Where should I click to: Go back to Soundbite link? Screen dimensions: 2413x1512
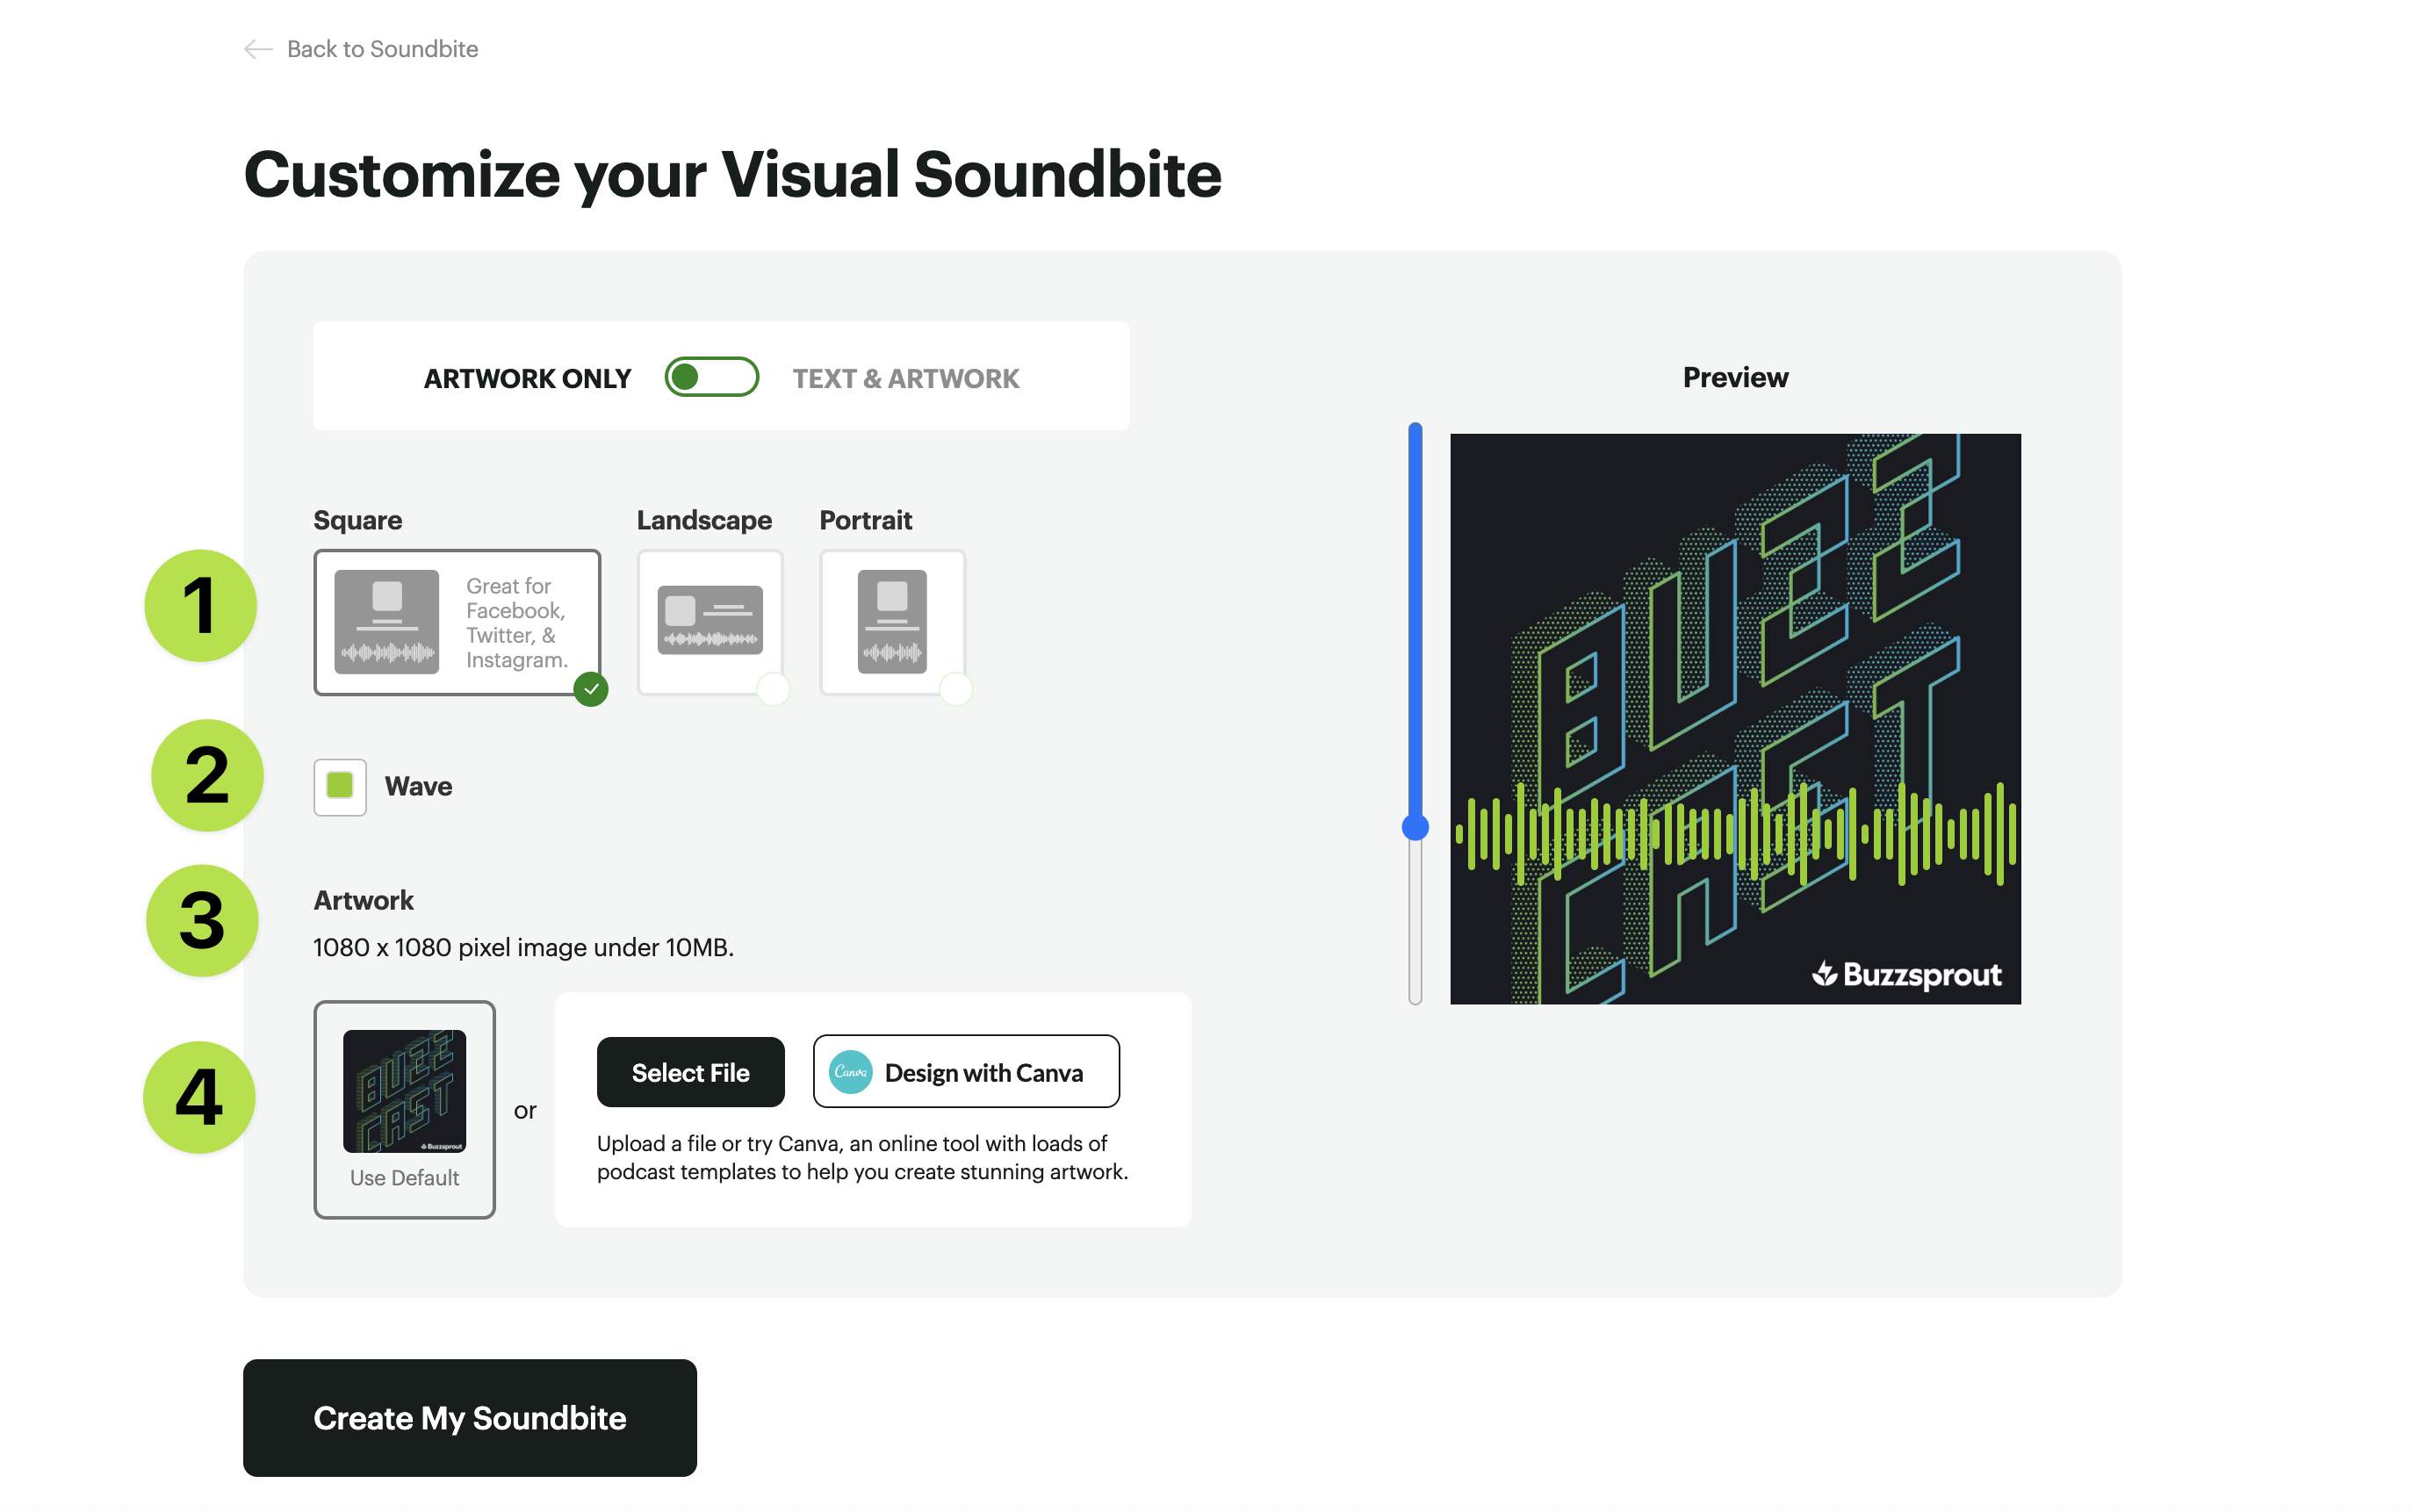coord(382,49)
